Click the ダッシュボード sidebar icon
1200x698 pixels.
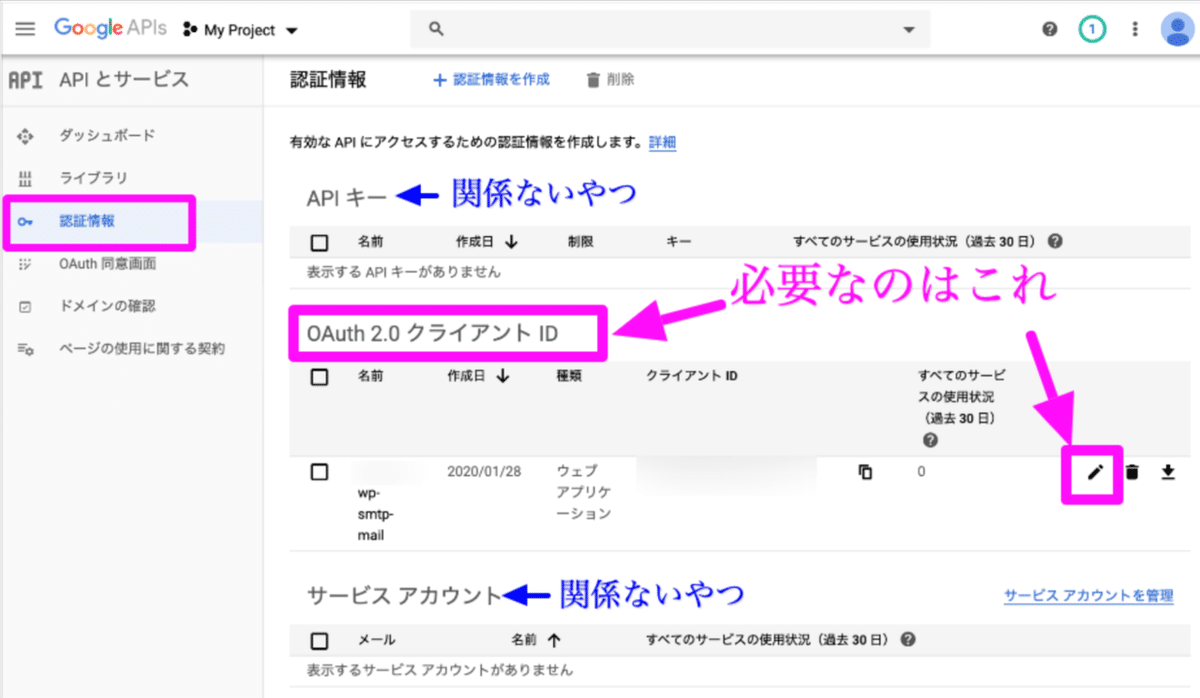(x=26, y=135)
